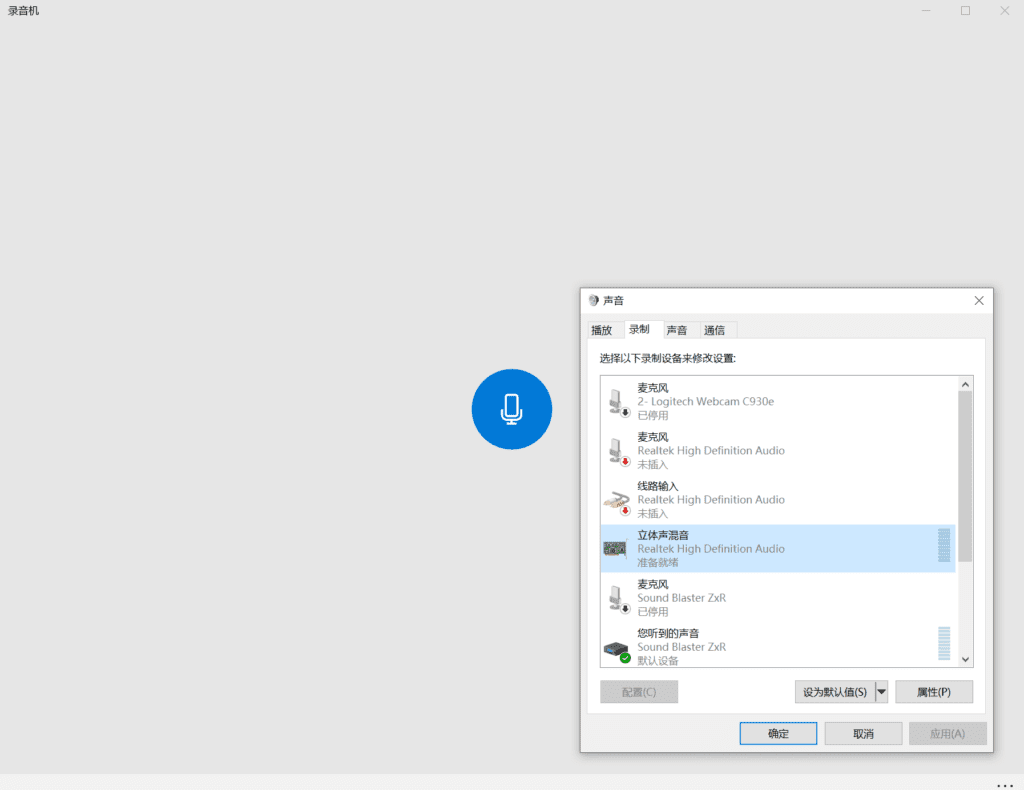Start recording with the blue microphone button
This screenshot has width=1024, height=790.
coord(511,409)
